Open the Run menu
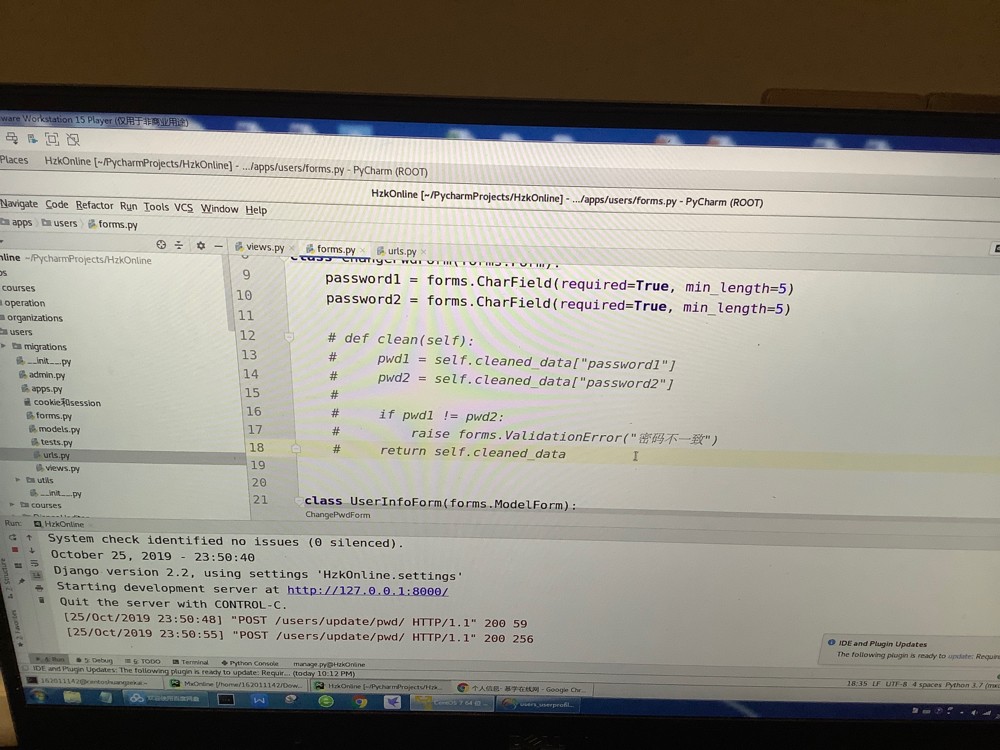 128,206
